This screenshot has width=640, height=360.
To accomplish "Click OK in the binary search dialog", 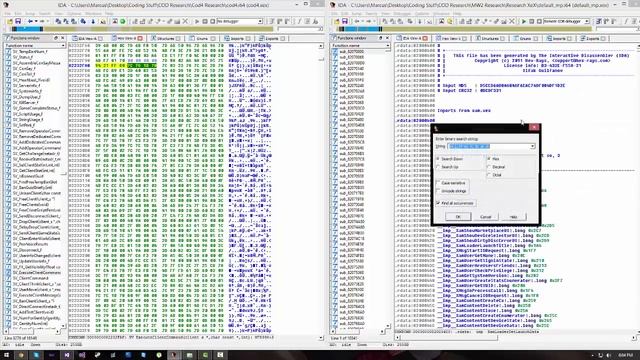I will pos(458,217).
